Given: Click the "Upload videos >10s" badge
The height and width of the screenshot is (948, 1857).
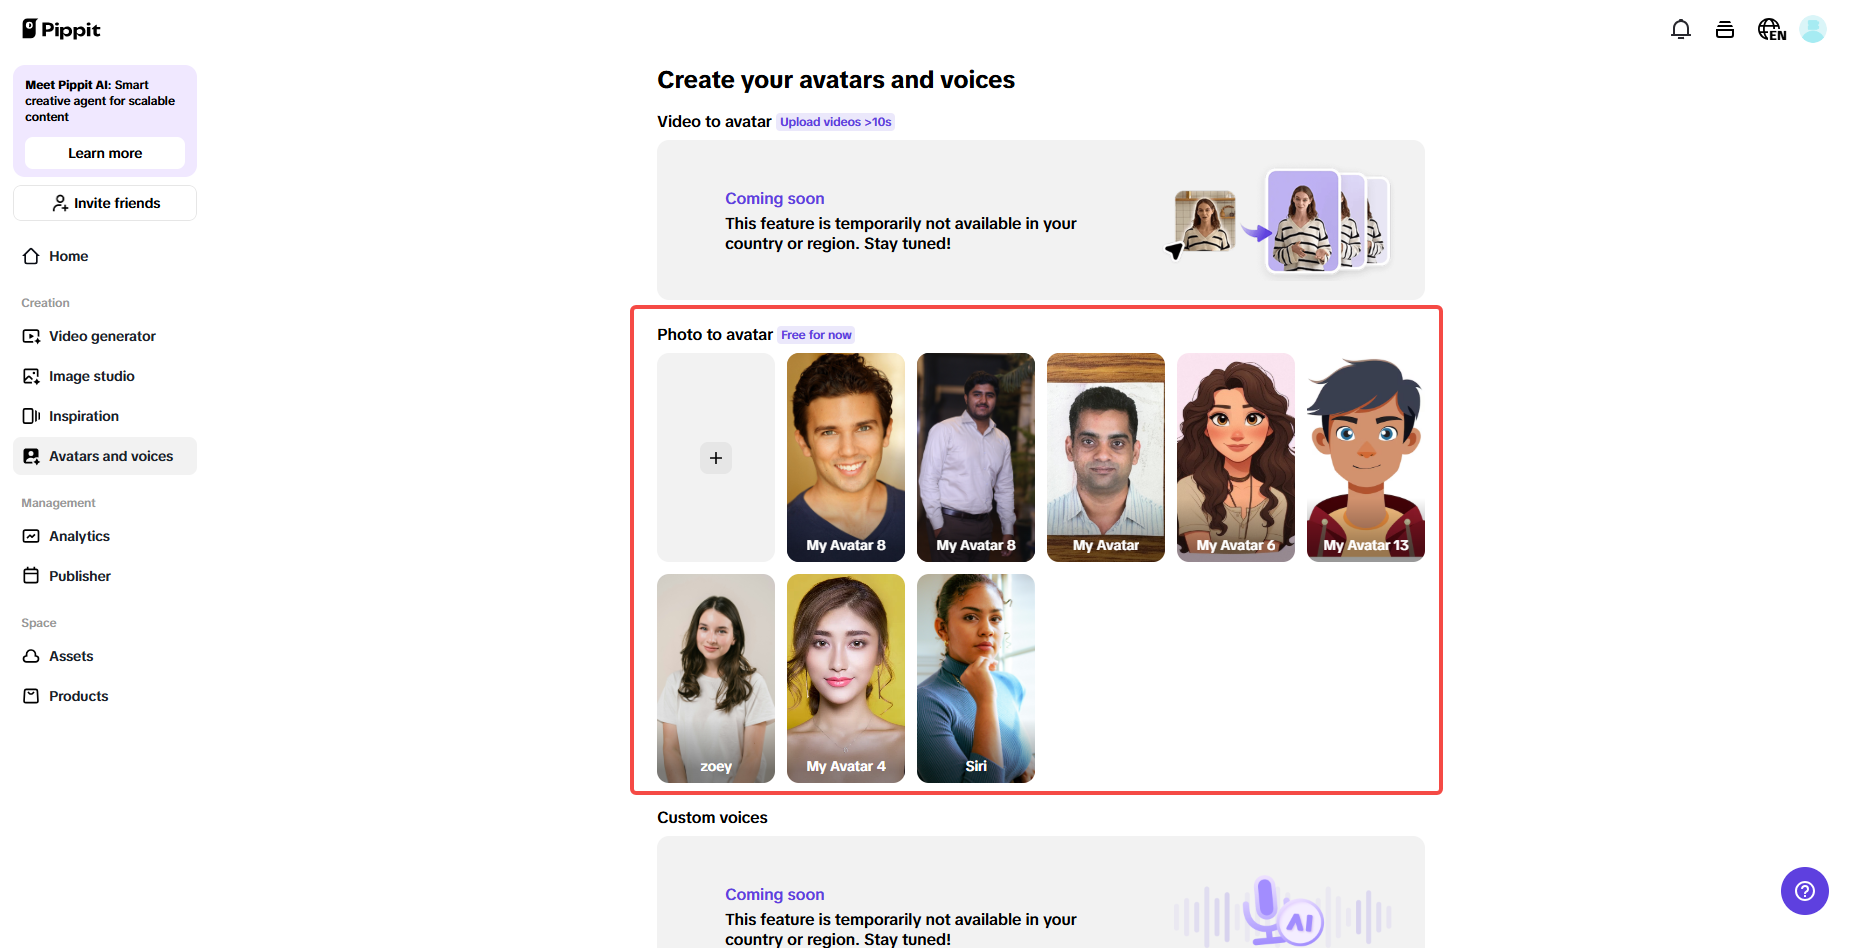Looking at the screenshot, I should click(x=836, y=122).
